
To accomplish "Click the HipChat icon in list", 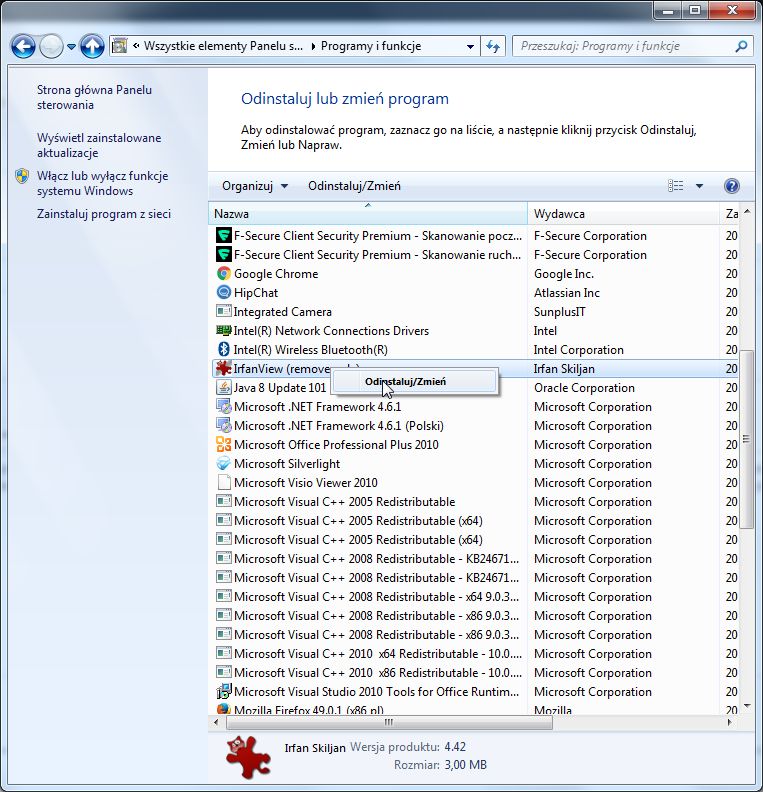I will click(224, 292).
